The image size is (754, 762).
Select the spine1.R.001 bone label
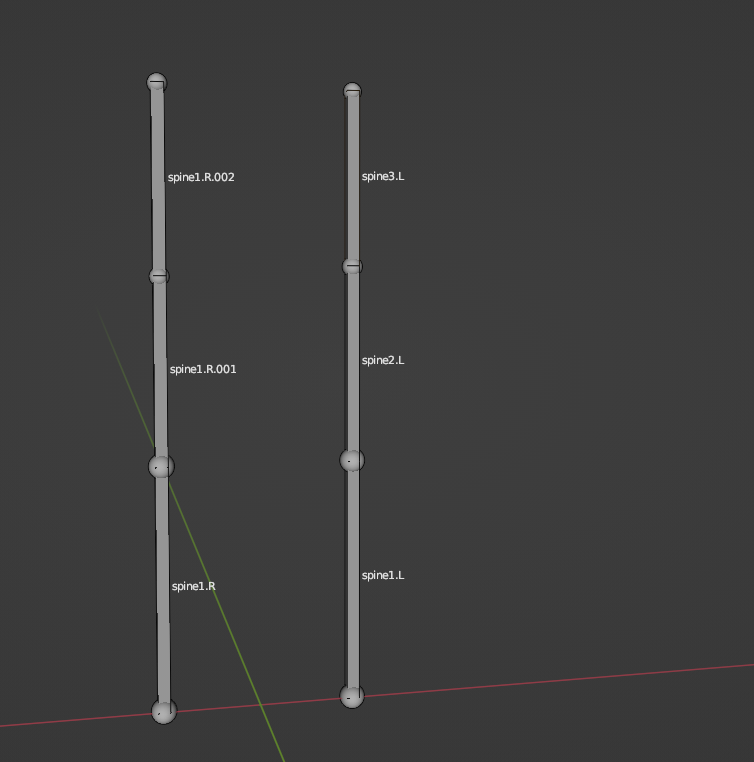(203, 369)
